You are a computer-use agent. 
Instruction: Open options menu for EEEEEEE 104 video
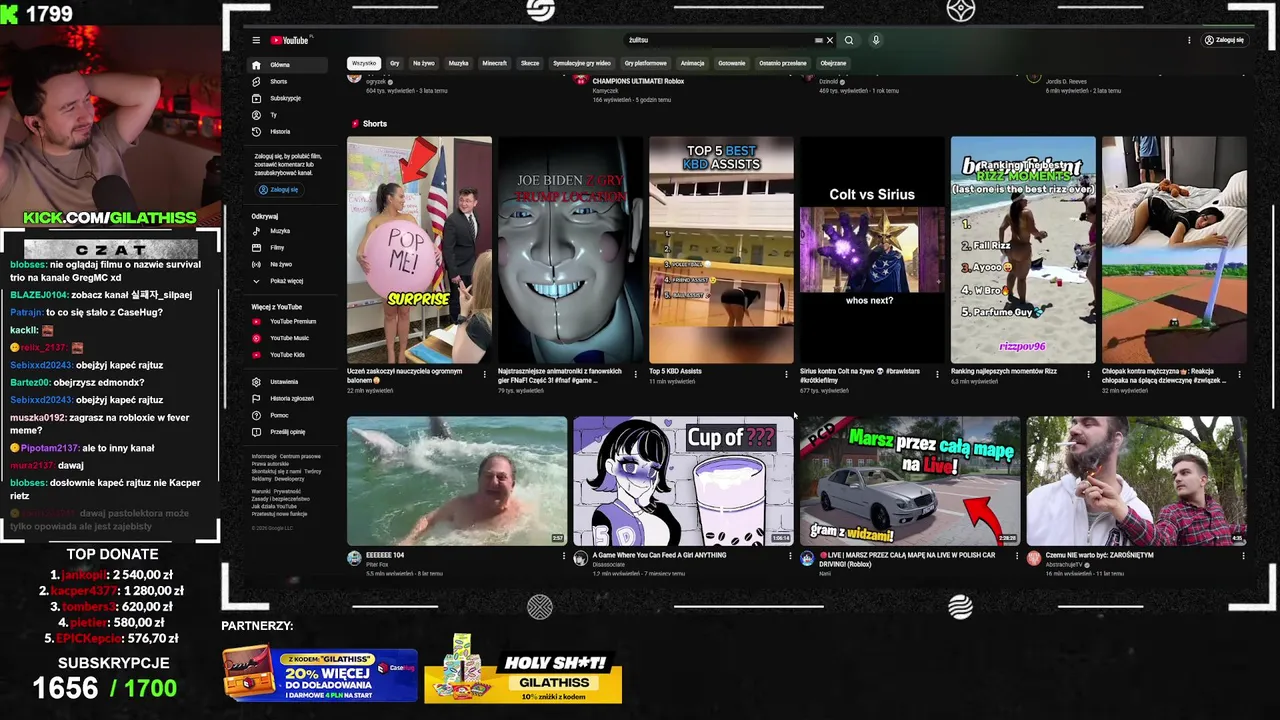[563, 556]
